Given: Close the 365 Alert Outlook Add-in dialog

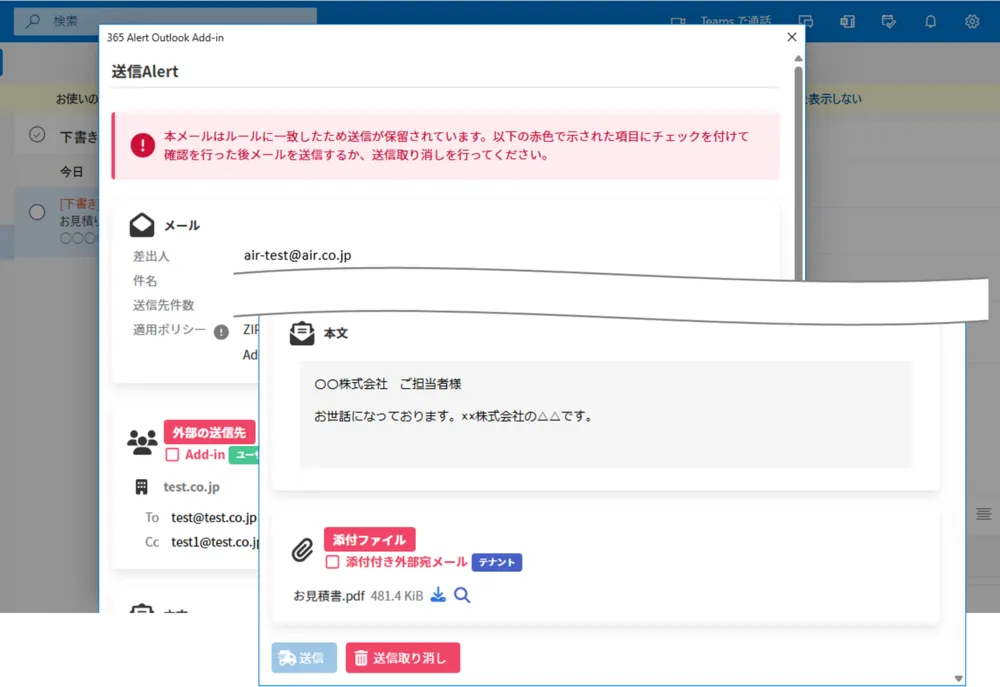Looking at the screenshot, I should (x=791, y=37).
